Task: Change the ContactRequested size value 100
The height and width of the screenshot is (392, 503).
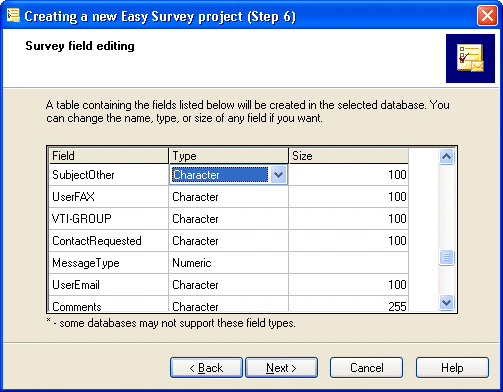Action: point(348,241)
